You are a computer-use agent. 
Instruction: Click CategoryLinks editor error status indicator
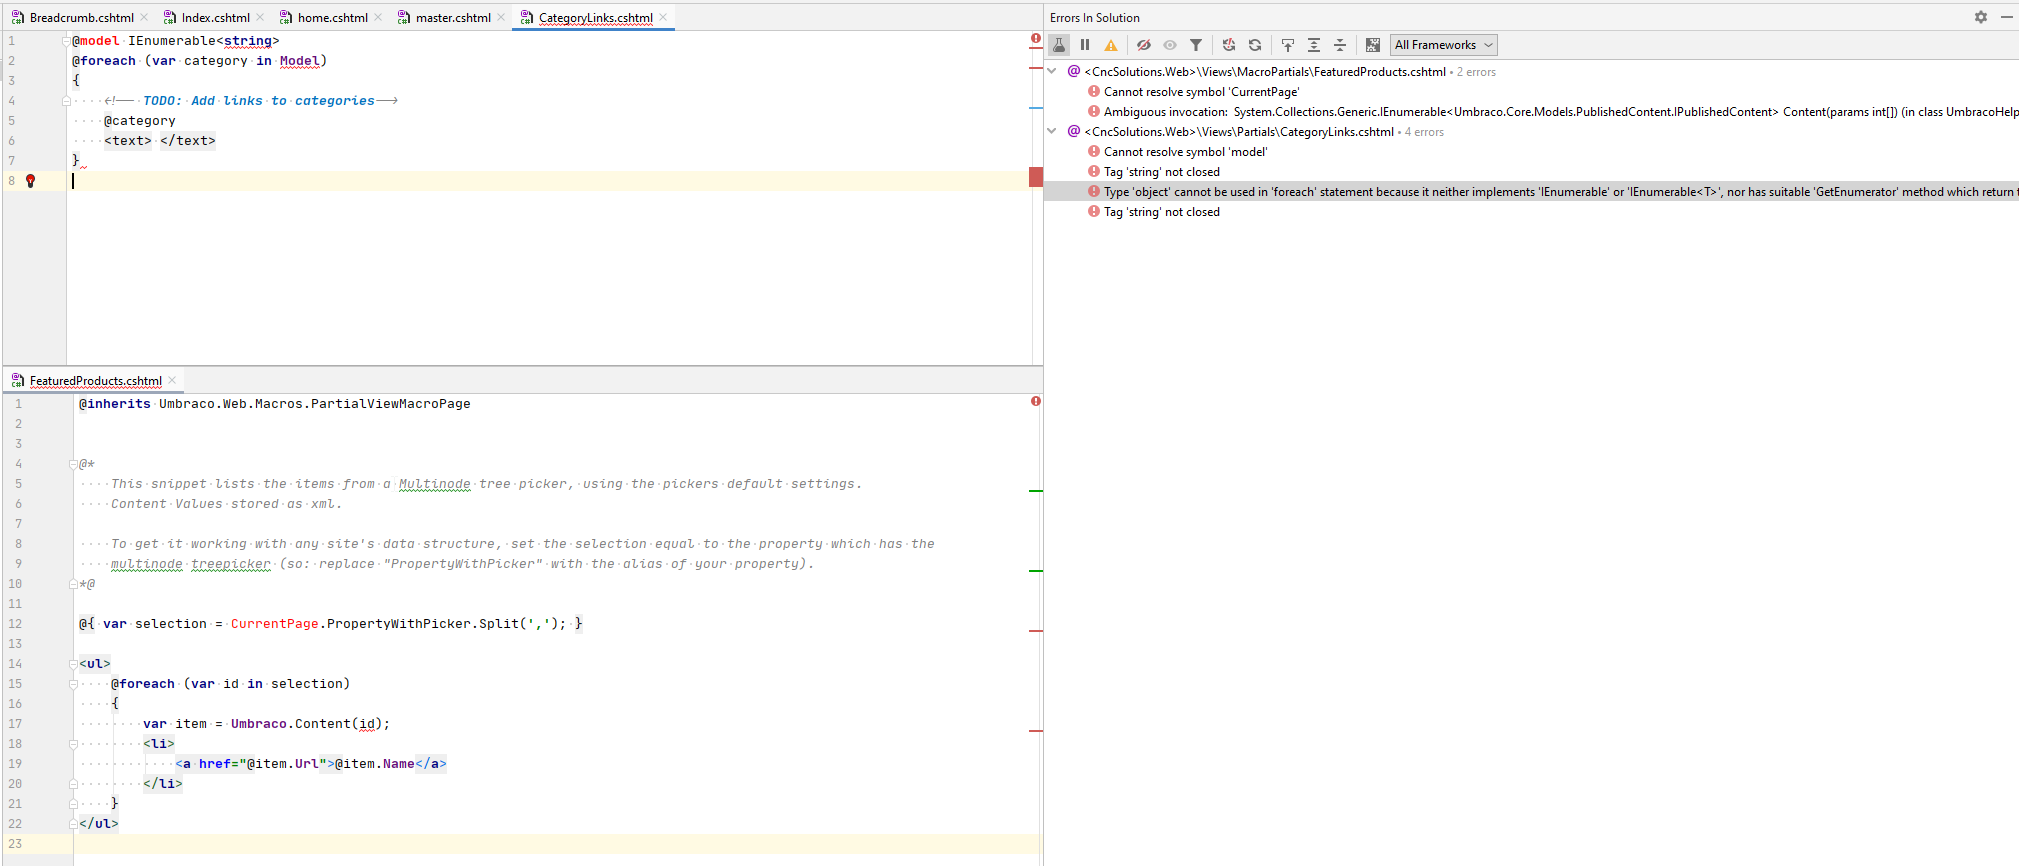1036,39
